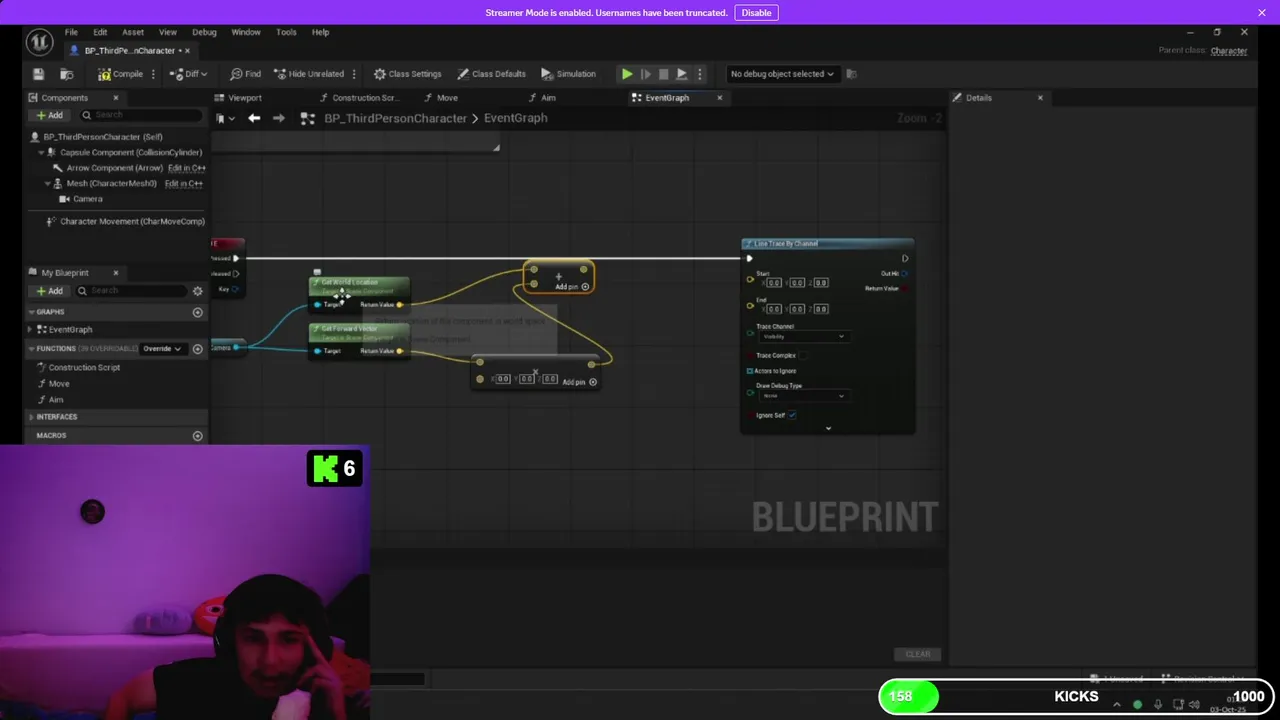Open Trace Channel Visibility dropdown

point(802,337)
